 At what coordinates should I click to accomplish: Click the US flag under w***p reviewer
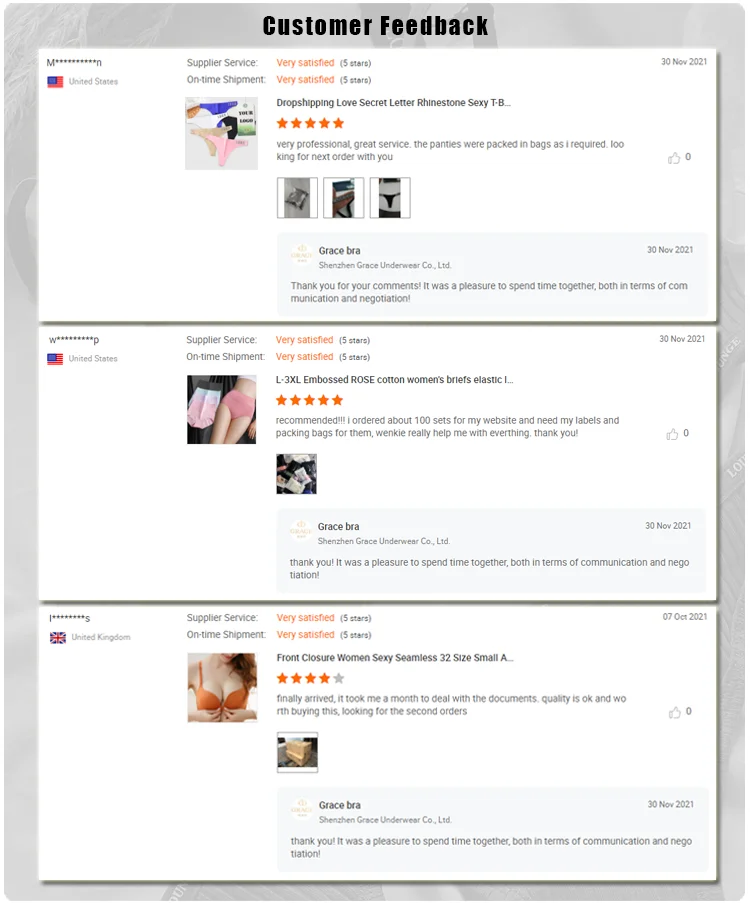point(55,359)
